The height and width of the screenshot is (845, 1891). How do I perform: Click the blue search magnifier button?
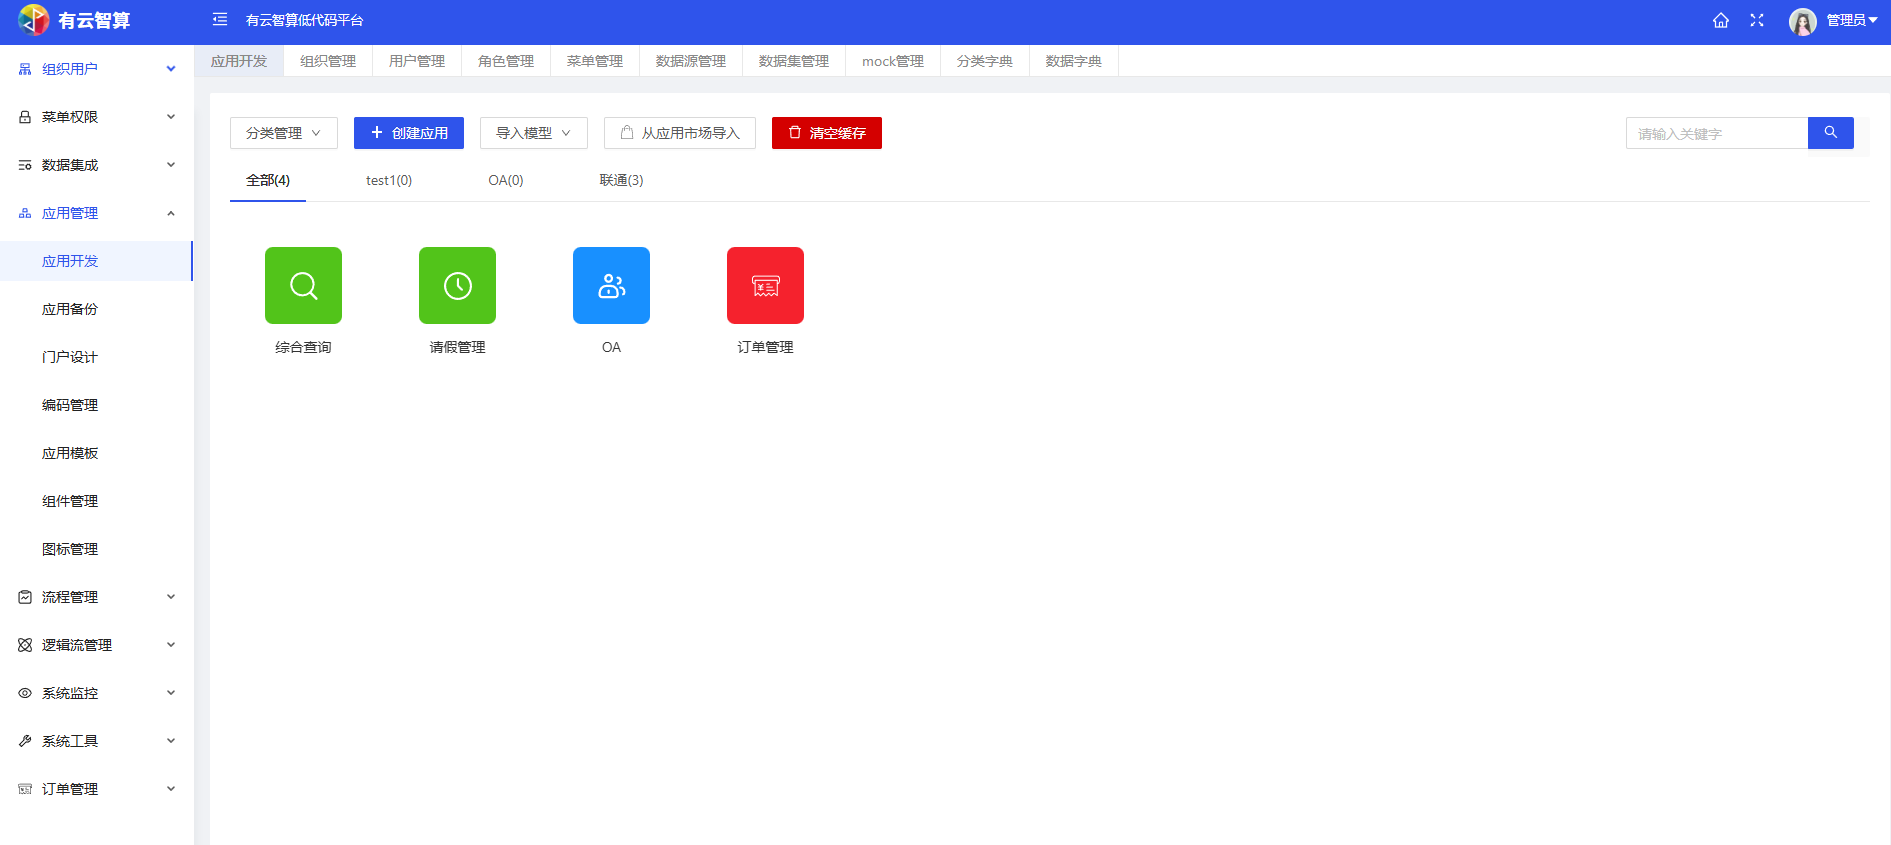coord(1830,133)
